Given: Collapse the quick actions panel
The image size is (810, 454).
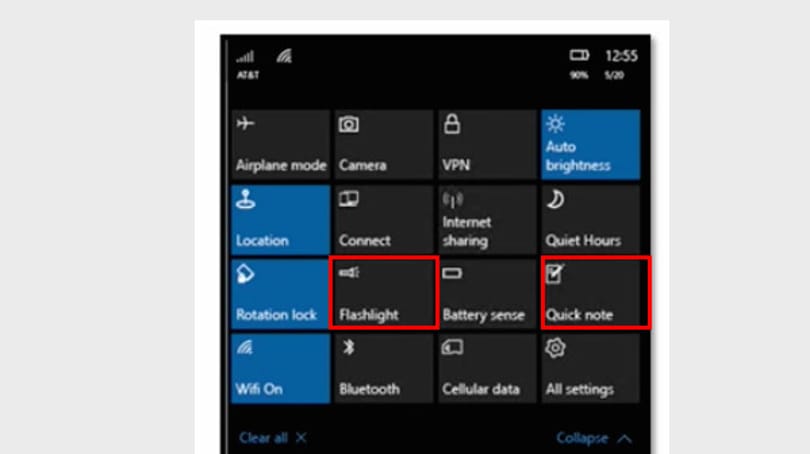Looking at the screenshot, I should [x=594, y=438].
